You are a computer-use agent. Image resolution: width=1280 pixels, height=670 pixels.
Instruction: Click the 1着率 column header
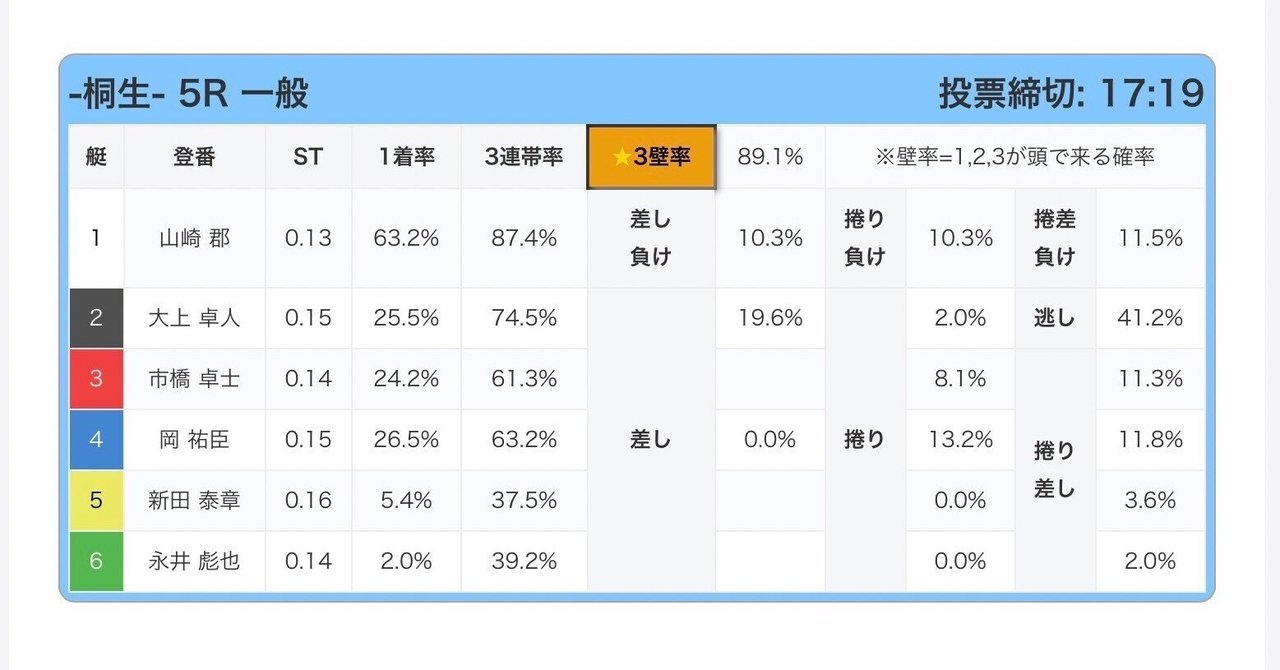(406, 157)
